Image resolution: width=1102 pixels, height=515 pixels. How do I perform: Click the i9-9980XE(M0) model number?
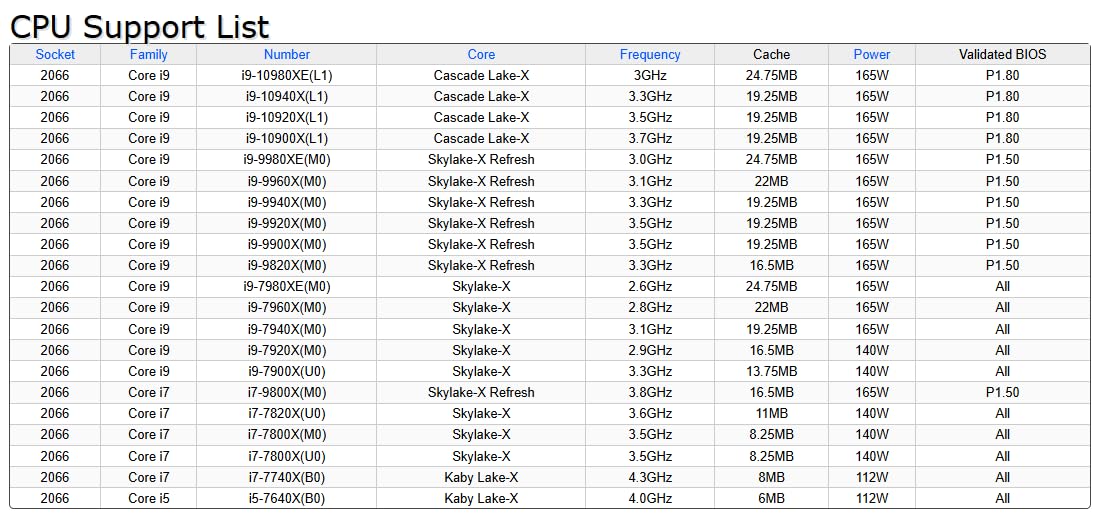287,159
